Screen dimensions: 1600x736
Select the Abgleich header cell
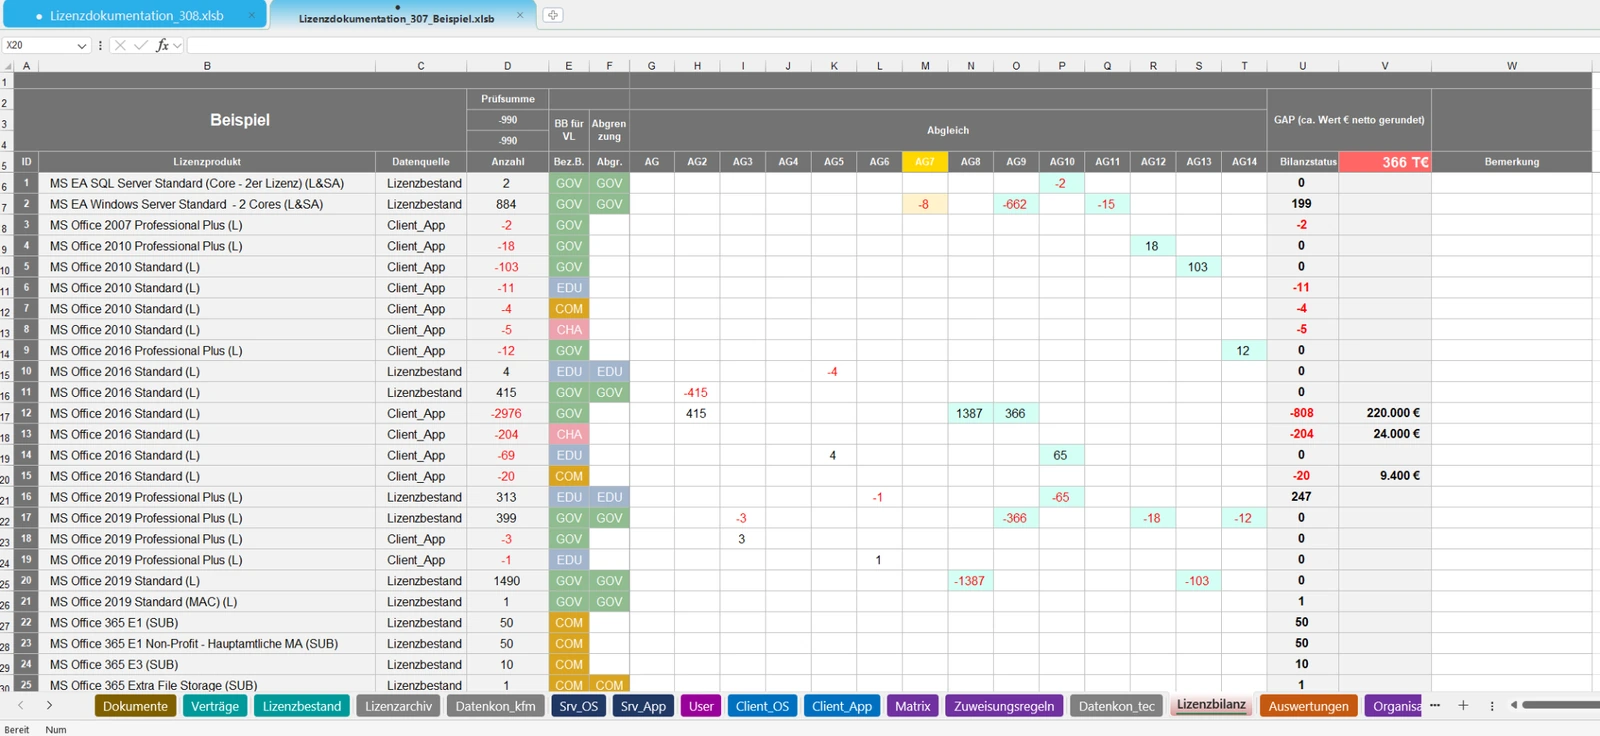(x=948, y=130)
